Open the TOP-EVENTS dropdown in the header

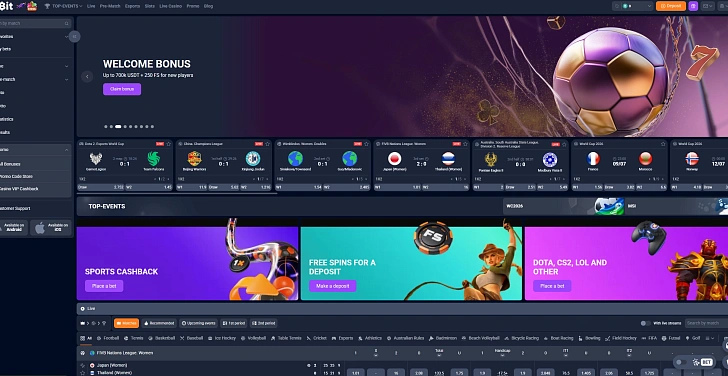pyautogui.click(x=63, y=6)
